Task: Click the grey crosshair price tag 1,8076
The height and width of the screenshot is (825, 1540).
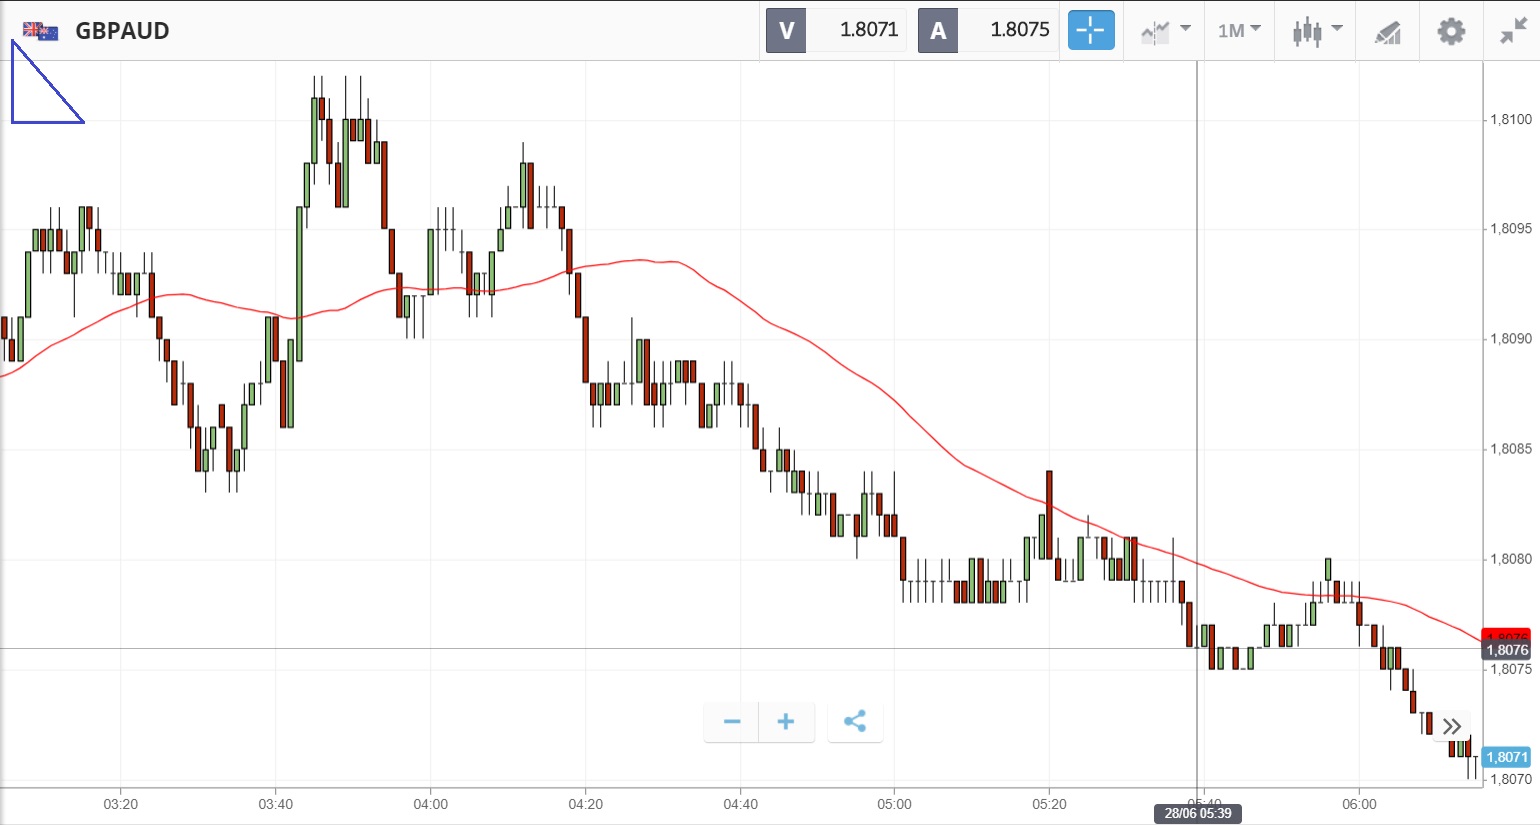Action: tap(1506, 650)
